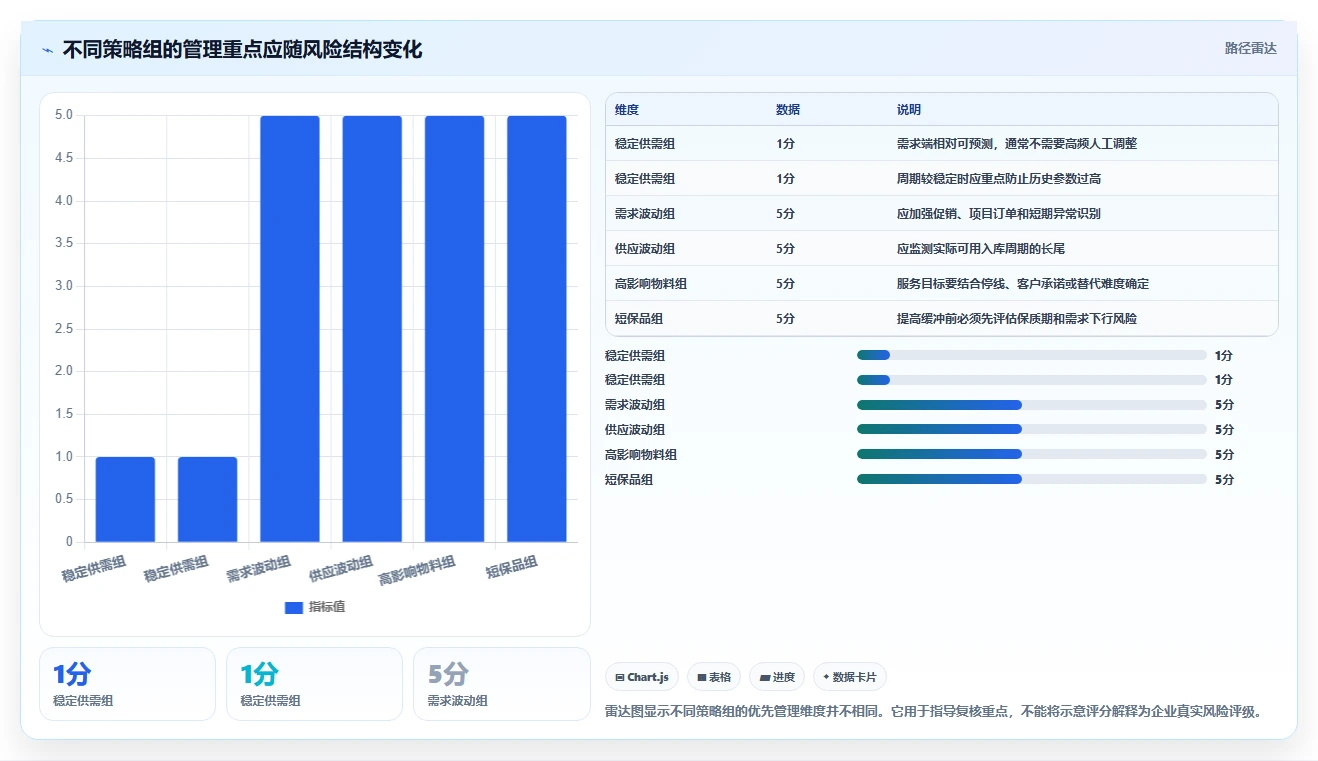Click the 说明 column header
1318x761 pixels.
point(909,110)
